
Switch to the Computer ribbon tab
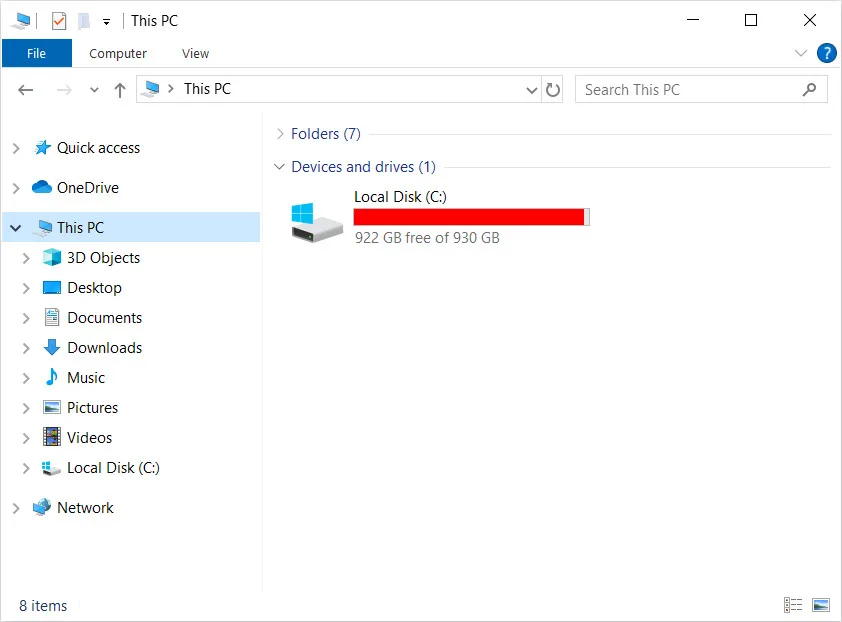118,53
